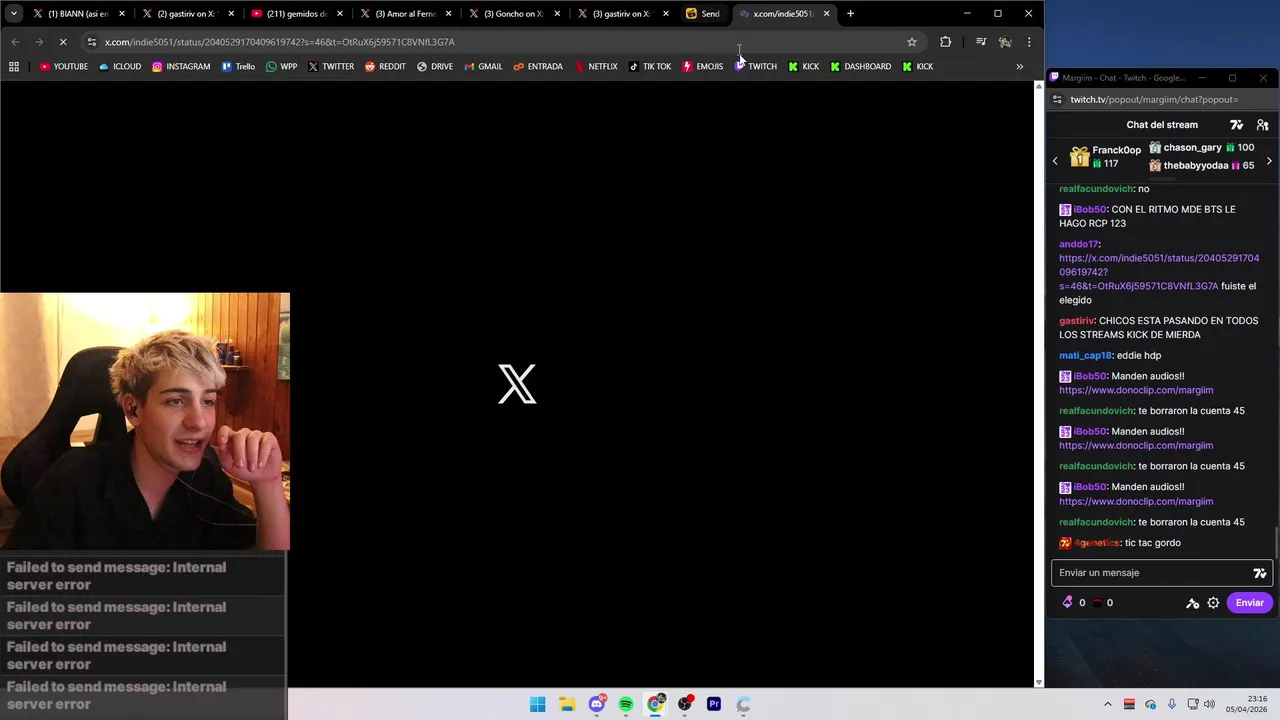View site info icon in Twitch popout window

point(1057,100)
